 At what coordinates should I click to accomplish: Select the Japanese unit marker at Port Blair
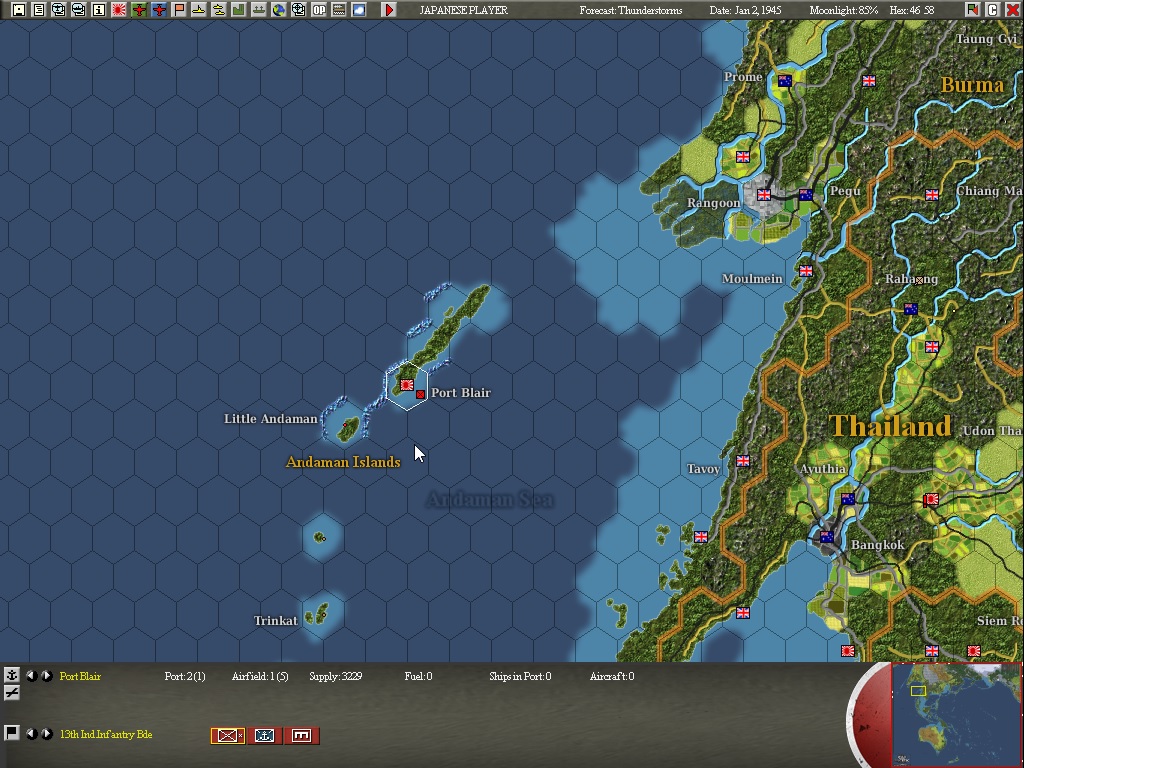point(406,384)
